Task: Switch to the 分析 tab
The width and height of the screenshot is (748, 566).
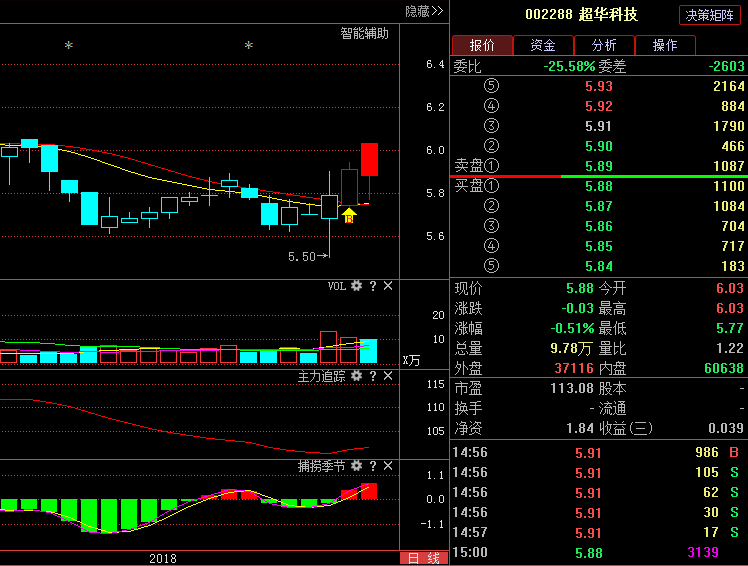Action: pyautogui.click(x=604, y=45)
